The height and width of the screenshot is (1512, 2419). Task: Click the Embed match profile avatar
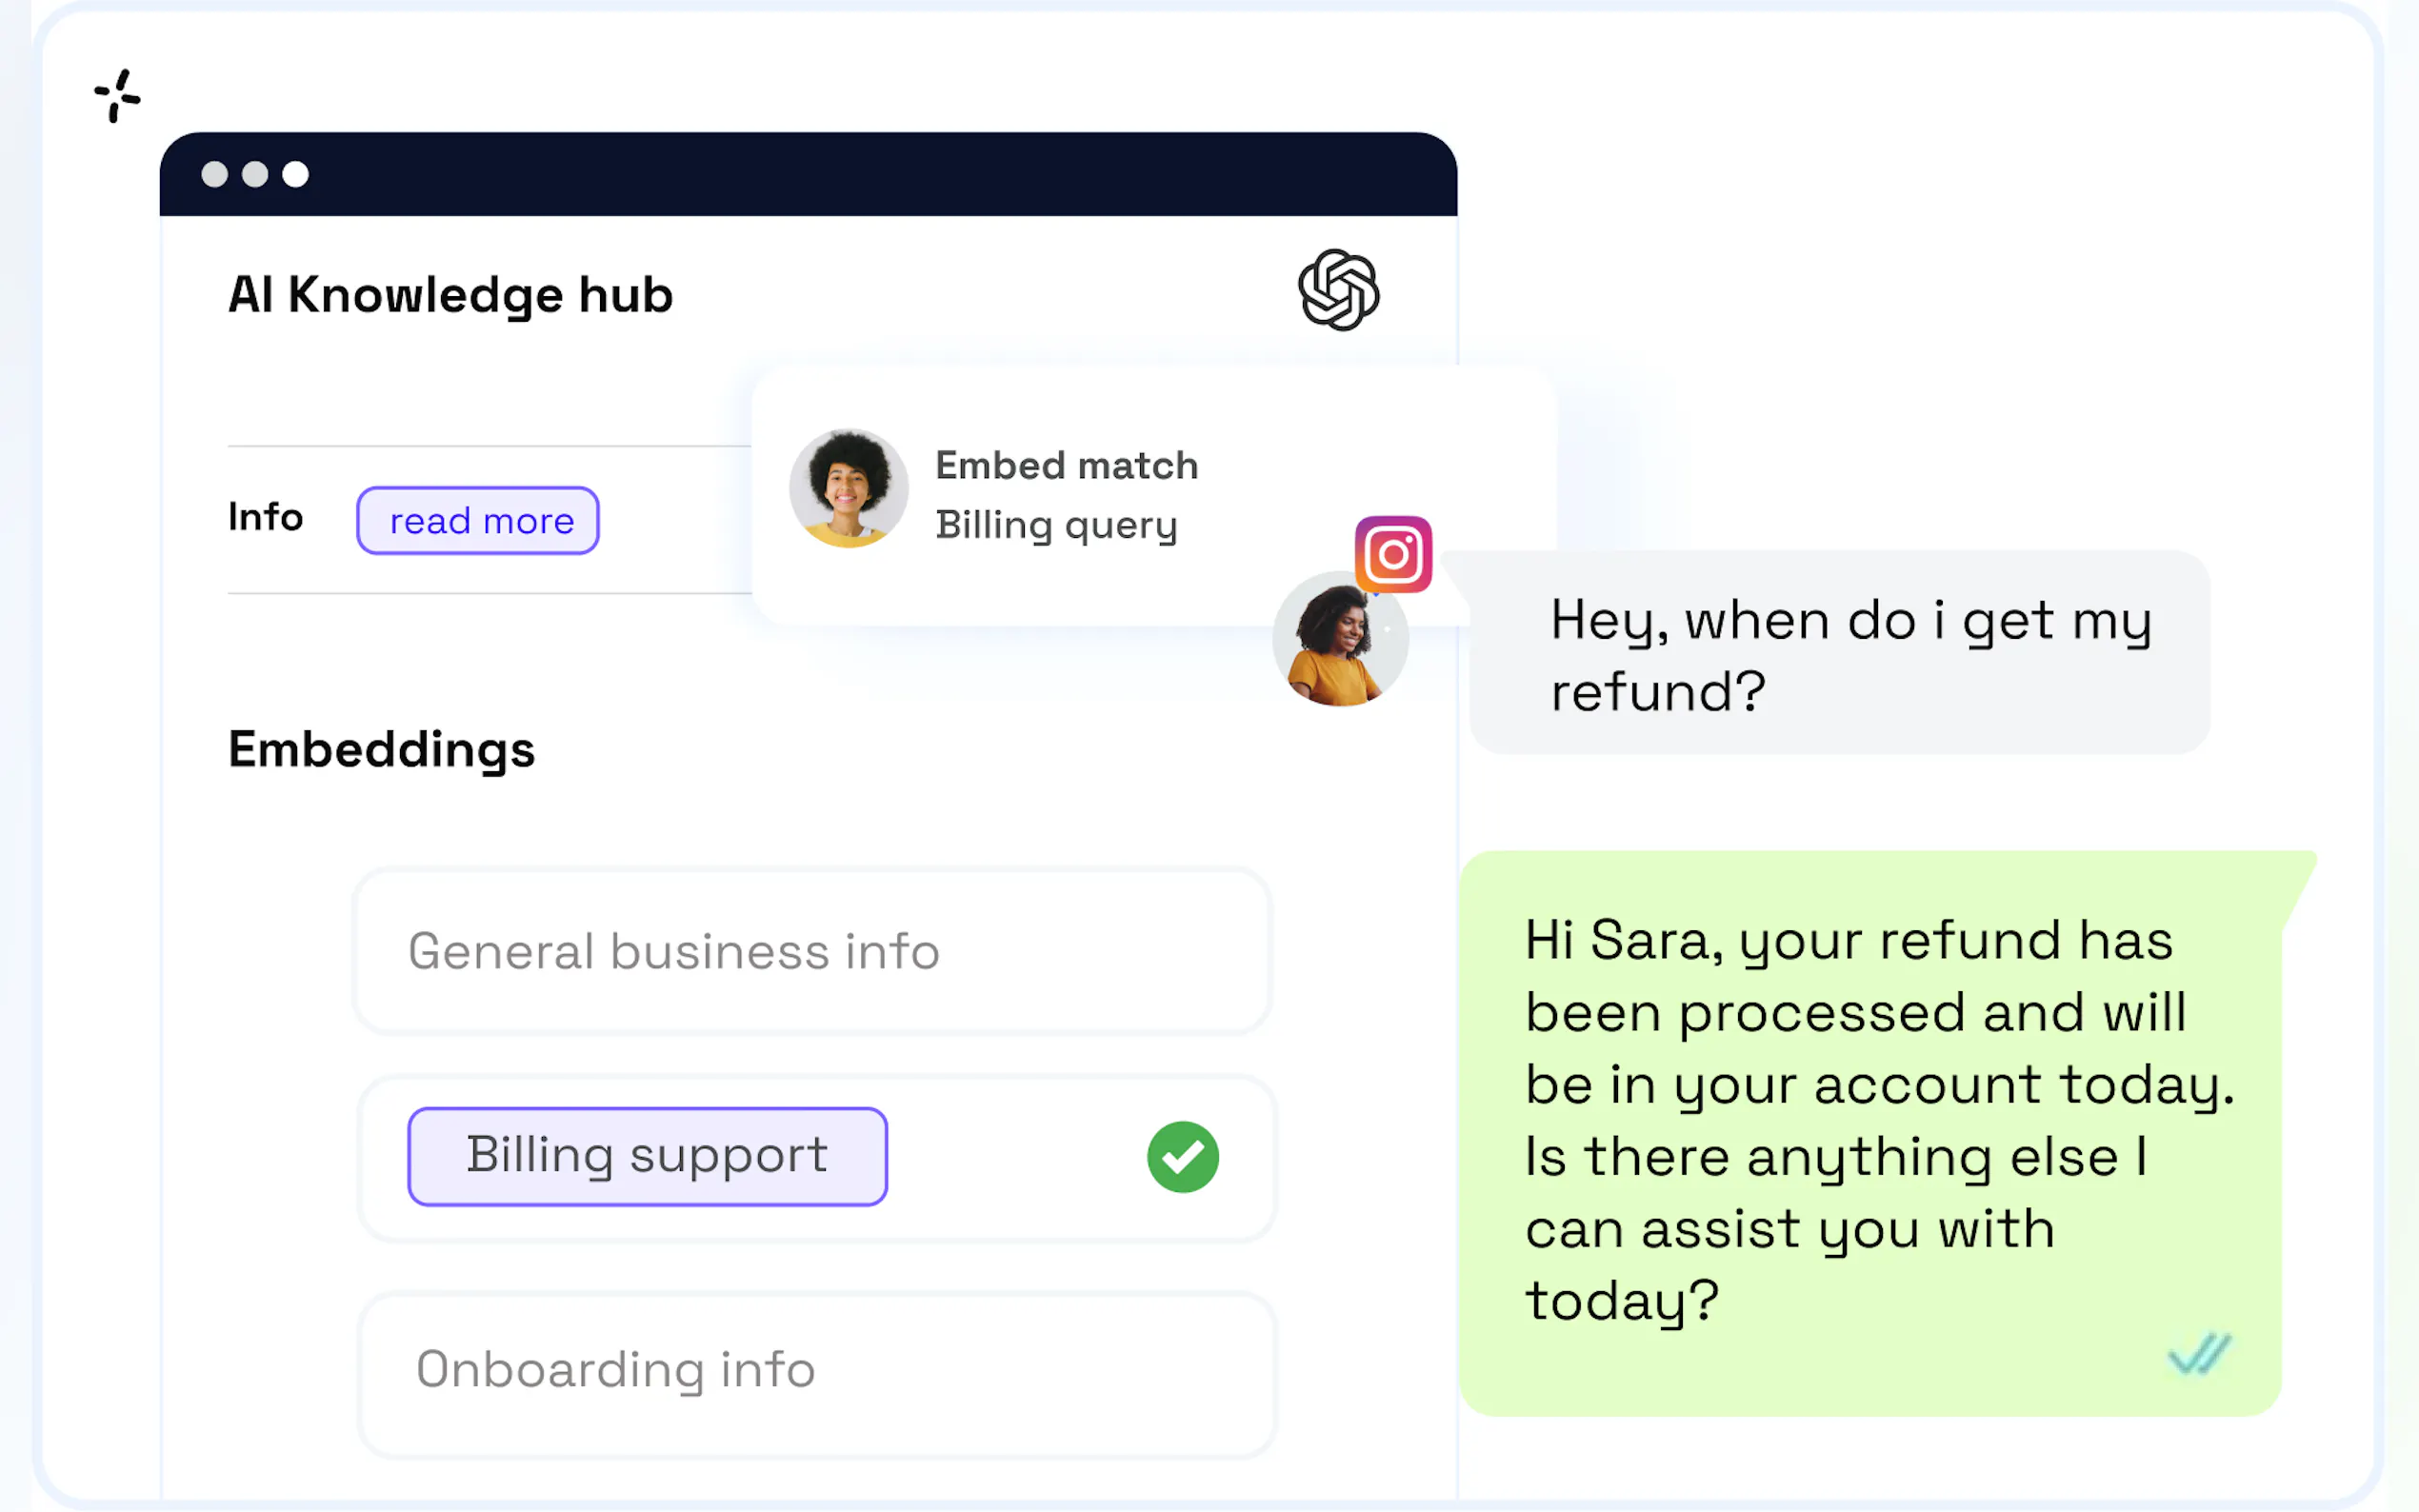pos(848,489)
